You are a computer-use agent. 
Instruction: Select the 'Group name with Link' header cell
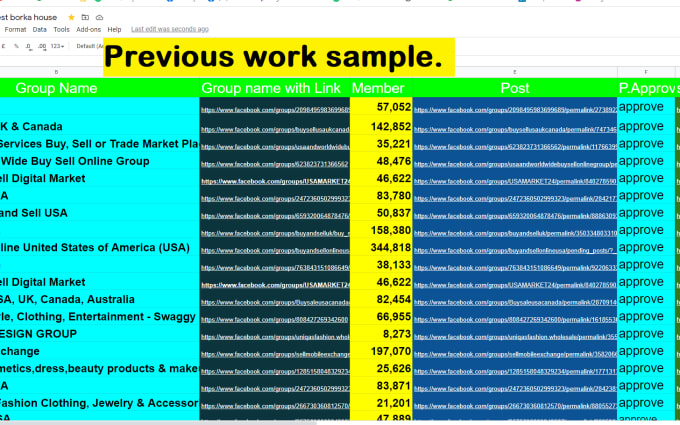[275, 88]
